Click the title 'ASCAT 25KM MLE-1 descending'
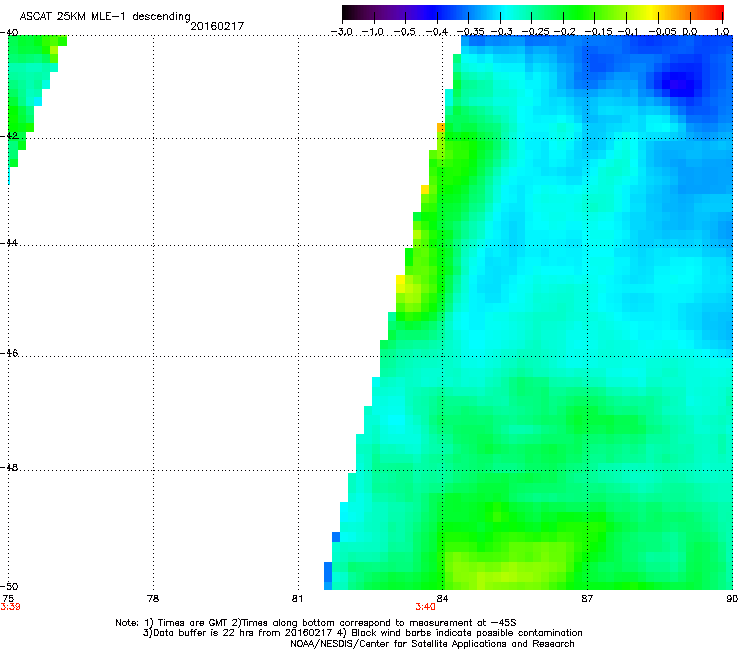740x650 pixels. coord(105,16)
